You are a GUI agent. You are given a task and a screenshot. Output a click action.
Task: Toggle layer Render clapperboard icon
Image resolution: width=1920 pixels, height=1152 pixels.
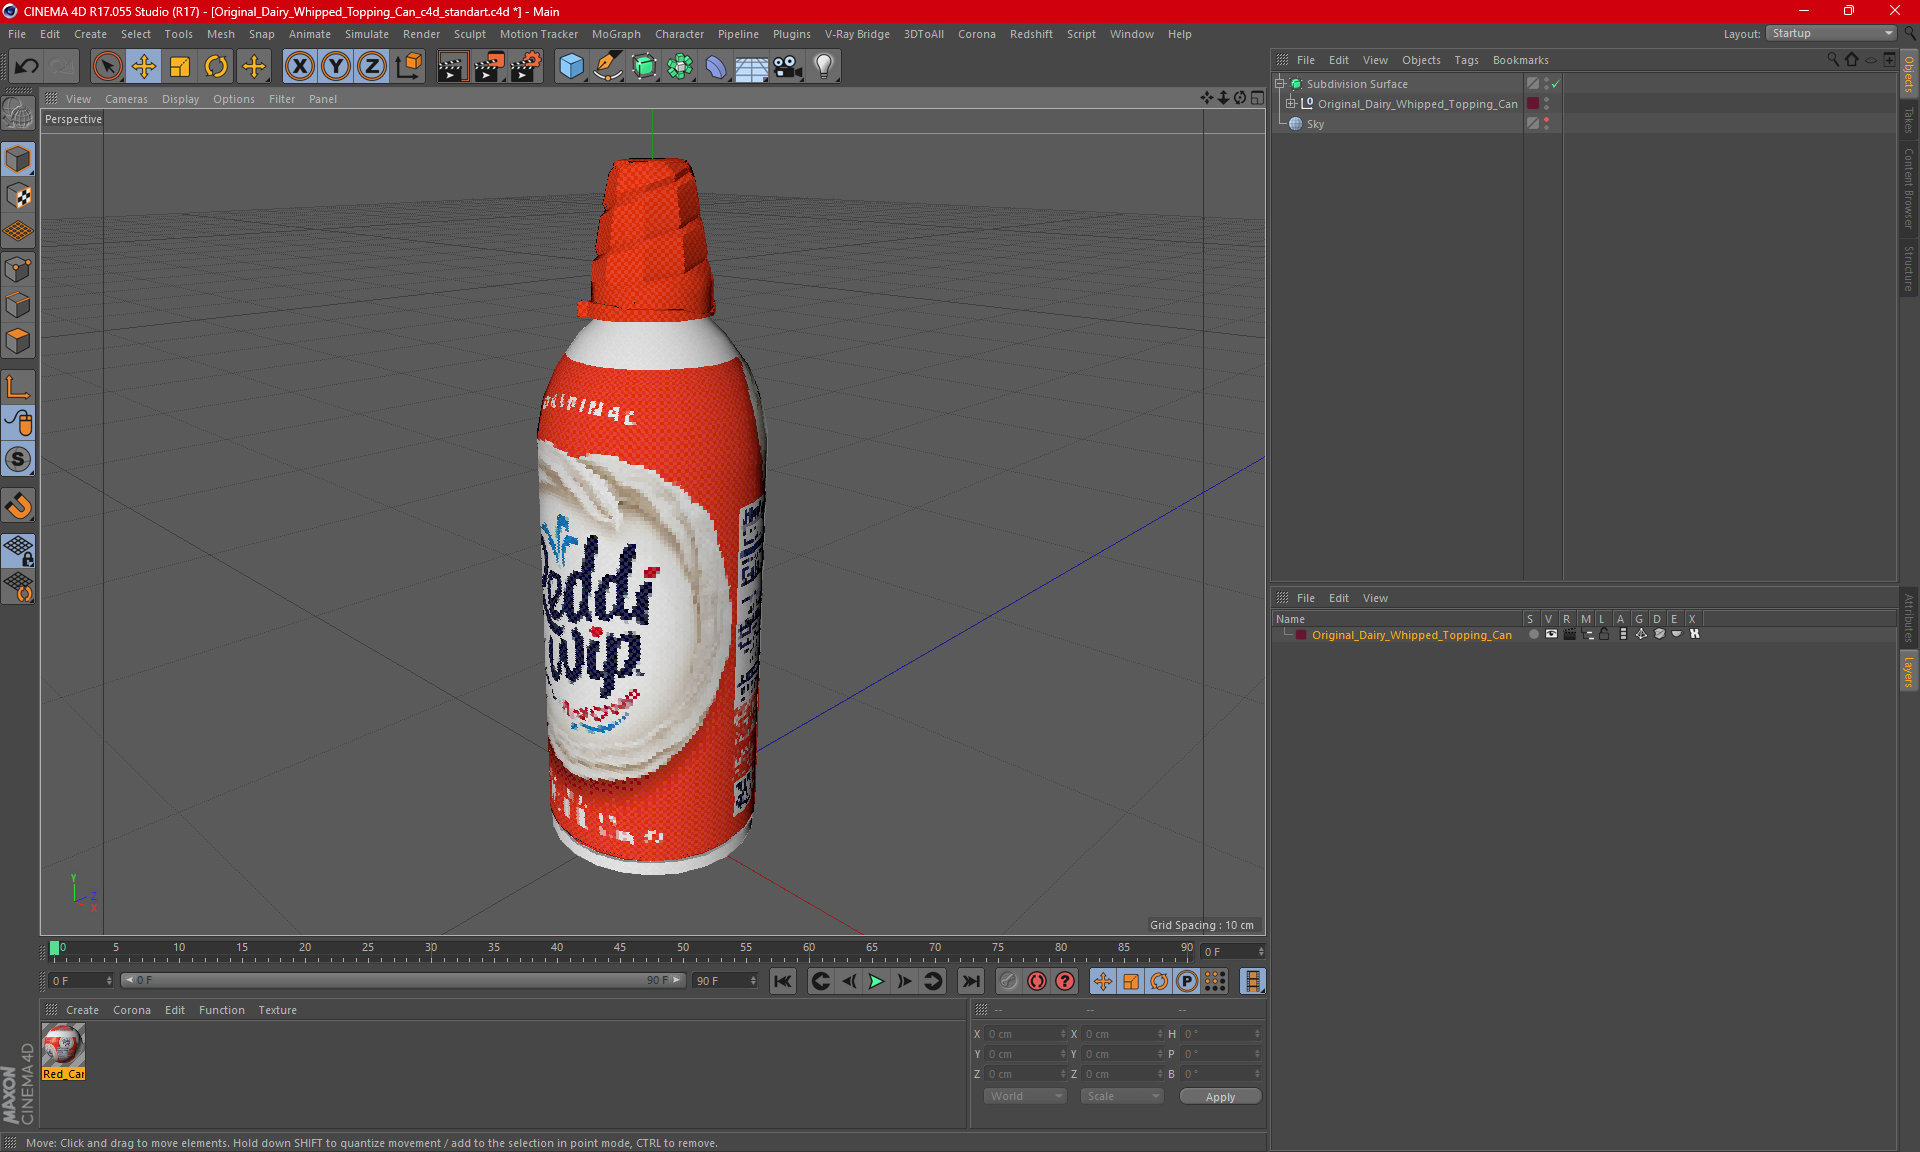pyautogui.click(x=1569, y=634)
